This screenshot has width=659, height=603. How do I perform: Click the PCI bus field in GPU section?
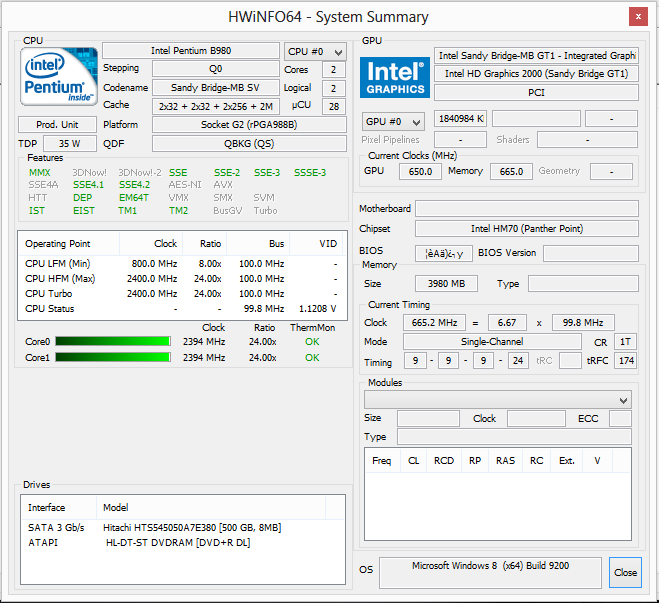[x=536, y=92]
